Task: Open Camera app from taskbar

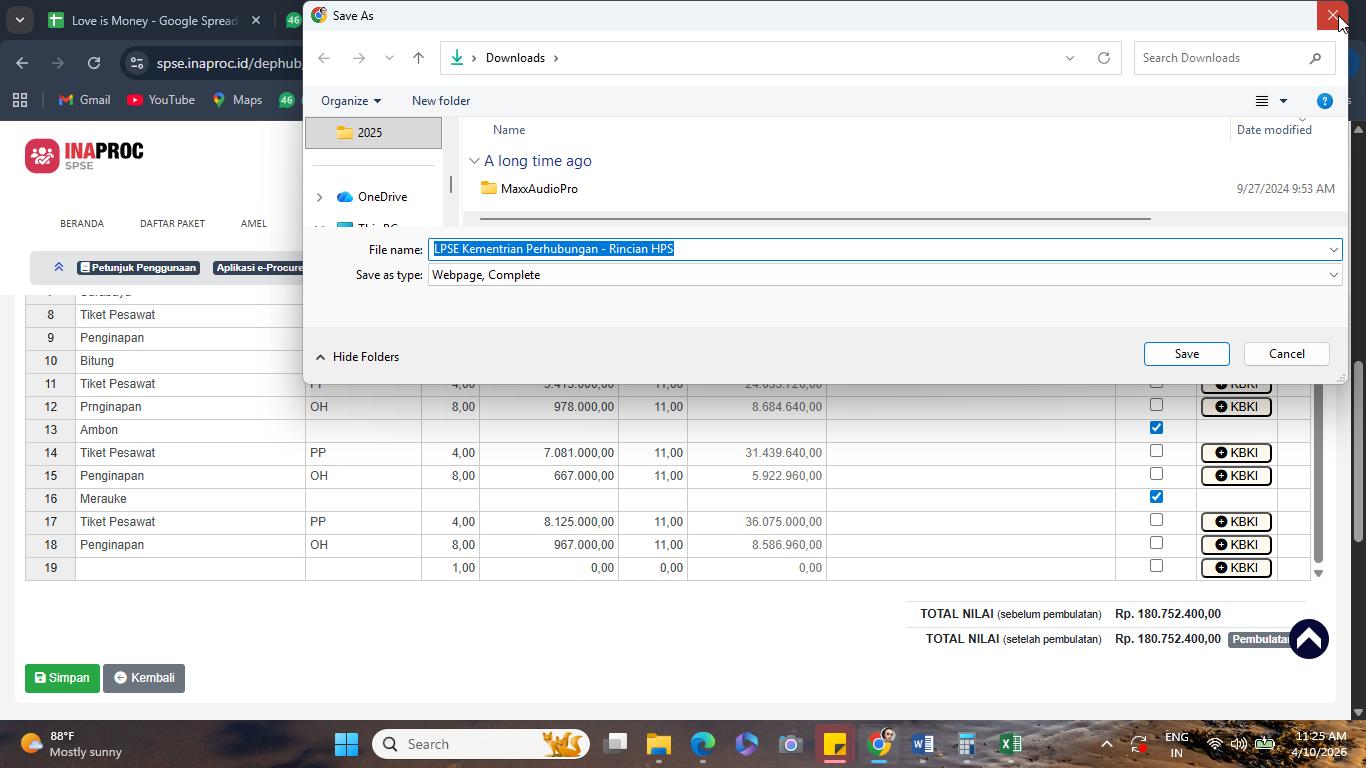Action: point(791,744)
